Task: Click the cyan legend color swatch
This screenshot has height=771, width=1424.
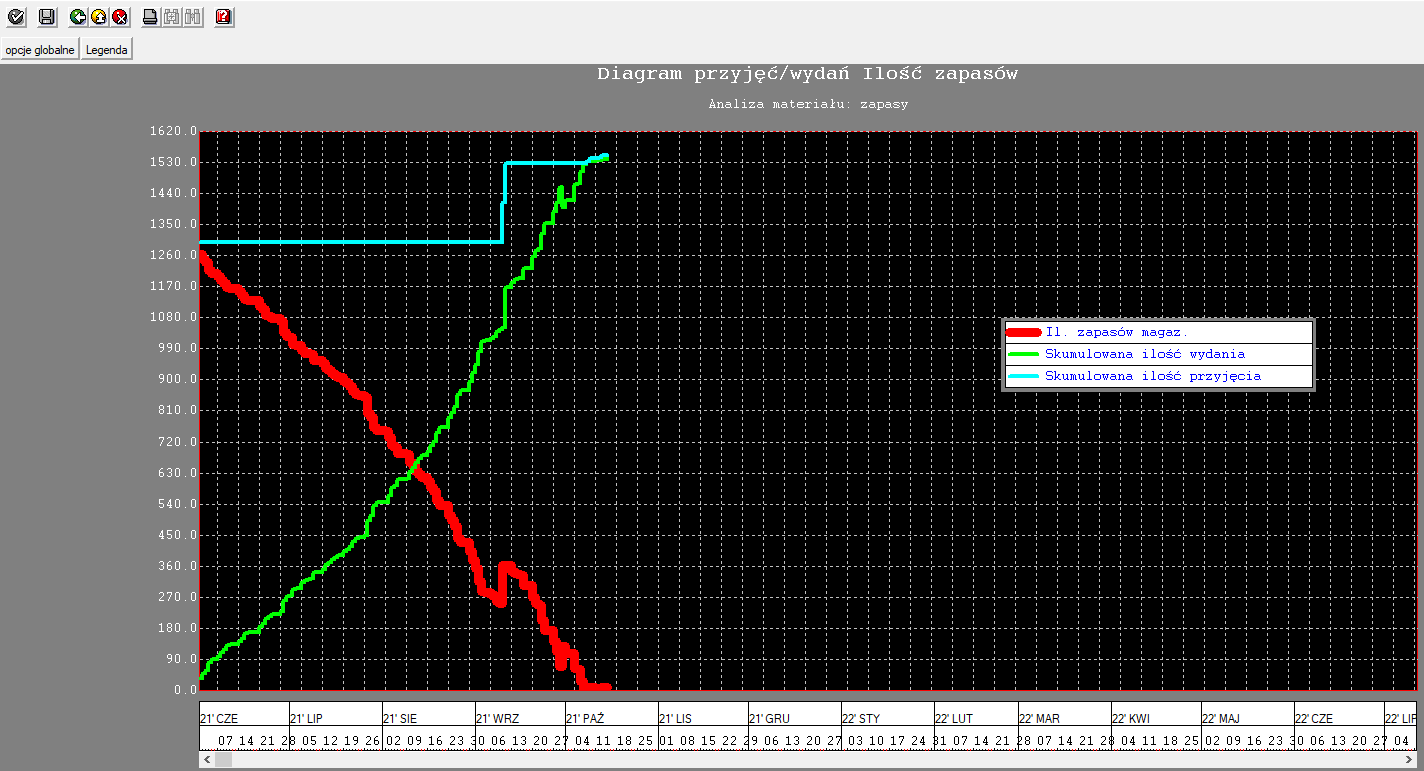Action: coord(1024,376)
